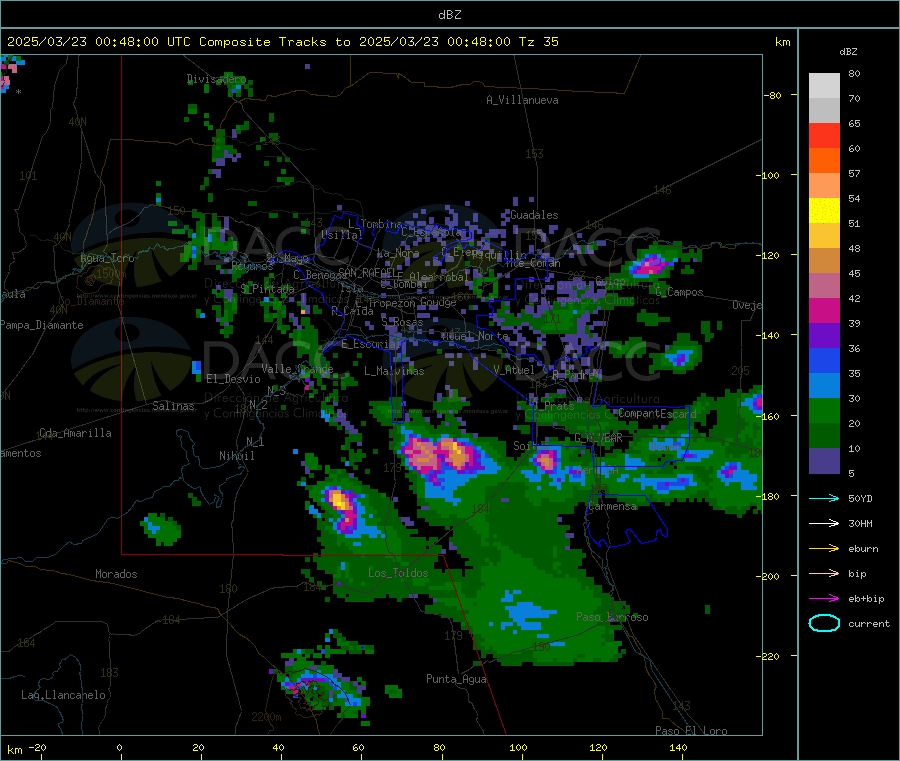Click the Divisadero map label
The width and height of the screenshot is (900, 761).
[x=216, y=79]
